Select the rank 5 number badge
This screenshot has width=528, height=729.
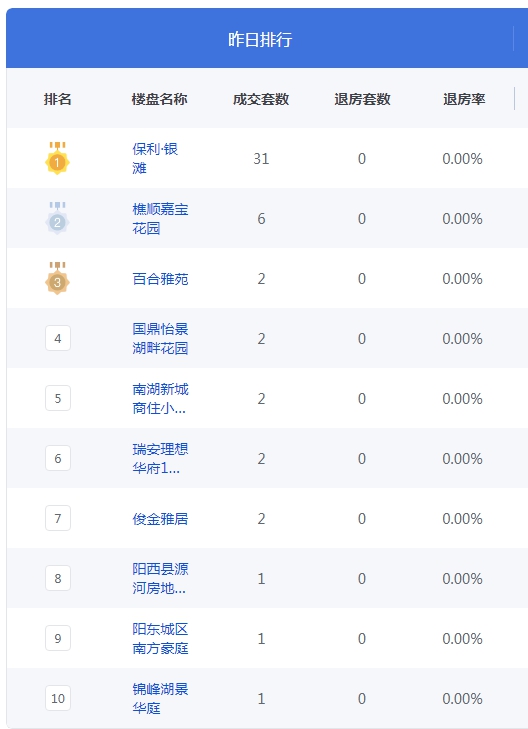click(x=58, y=398)
